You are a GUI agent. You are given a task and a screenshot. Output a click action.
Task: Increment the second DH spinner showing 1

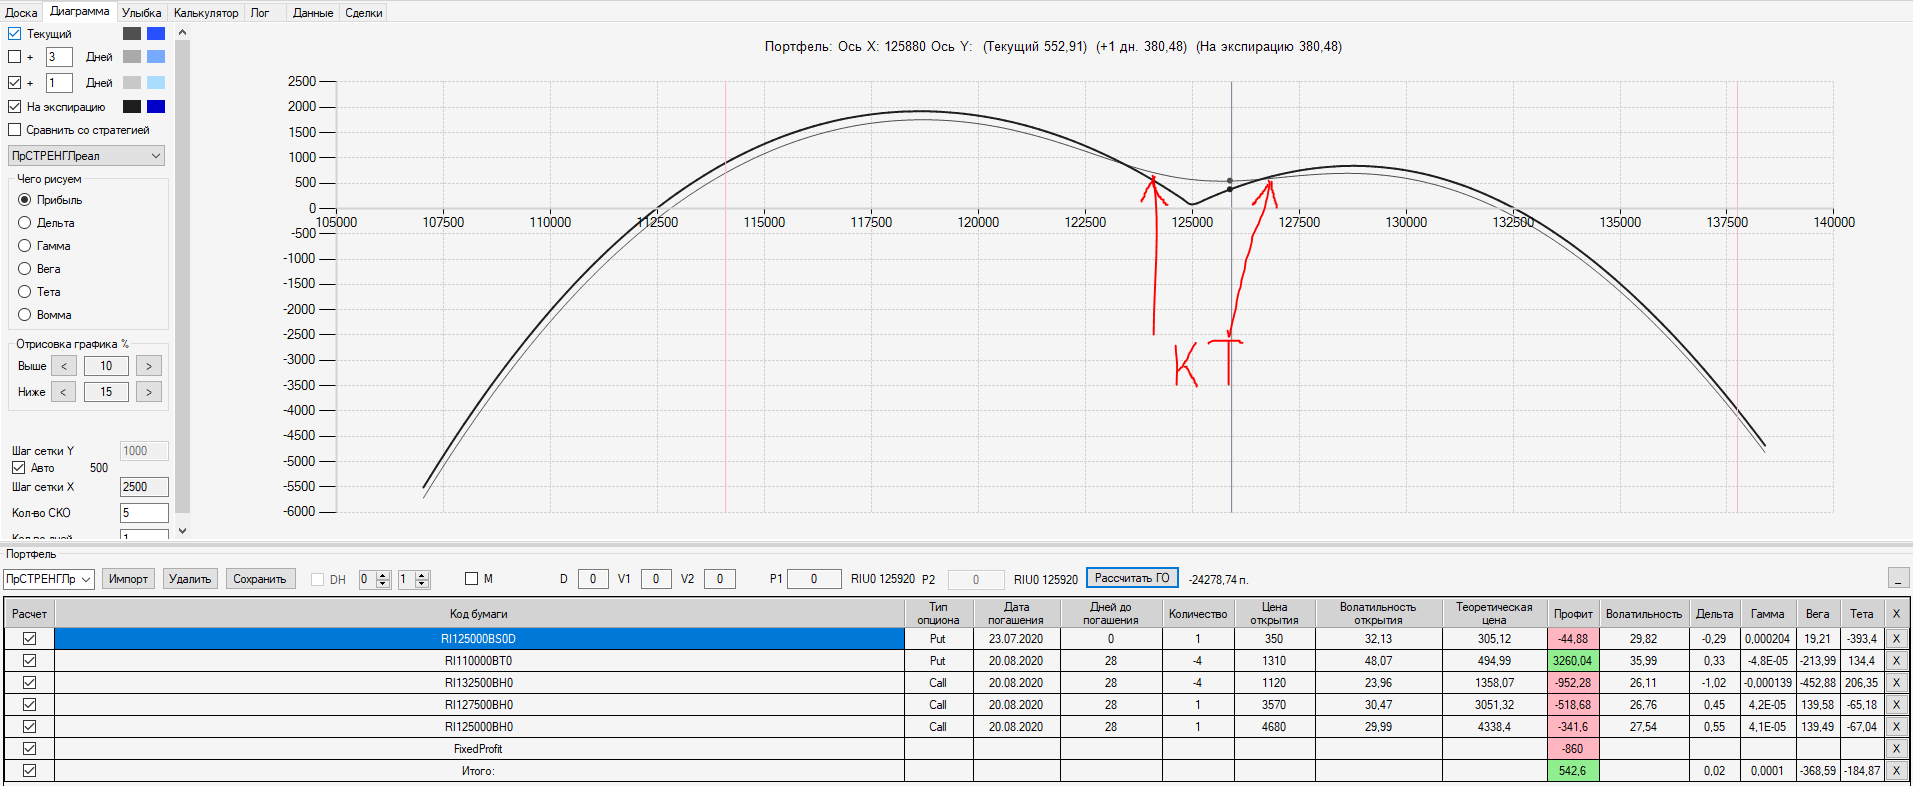coord(422,575)
